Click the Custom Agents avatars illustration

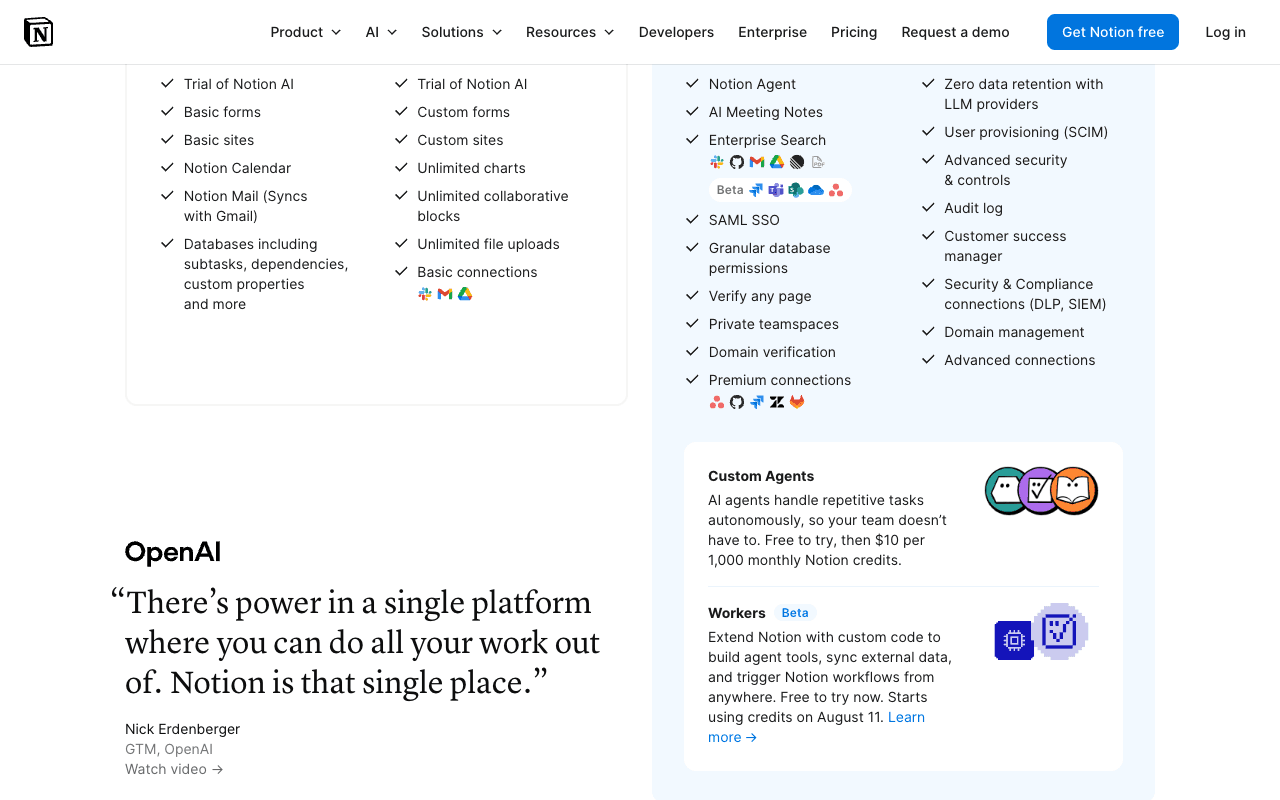click(x=1042, y=491)
